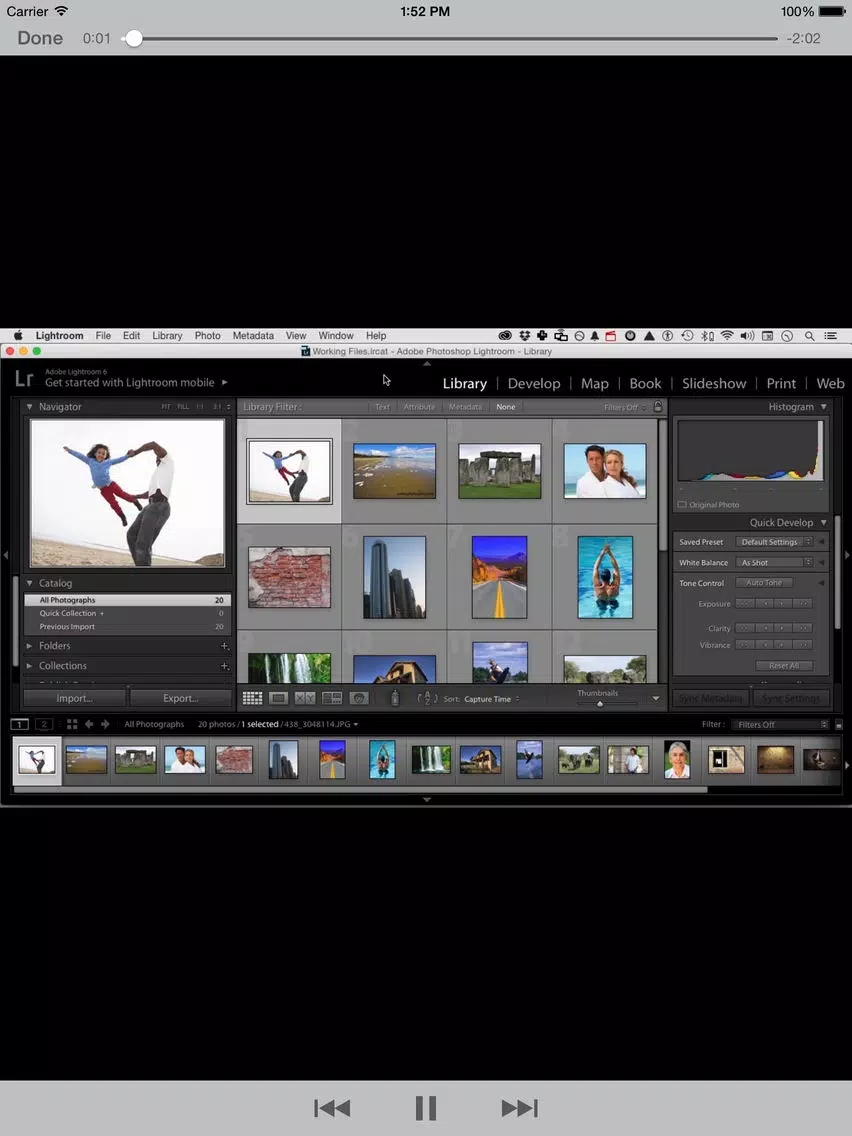The height and width of the screenshot is (1136, 852).
Task: Click the Wi-Fi icon in the Mac menu bar
Action: click(727, 335)
